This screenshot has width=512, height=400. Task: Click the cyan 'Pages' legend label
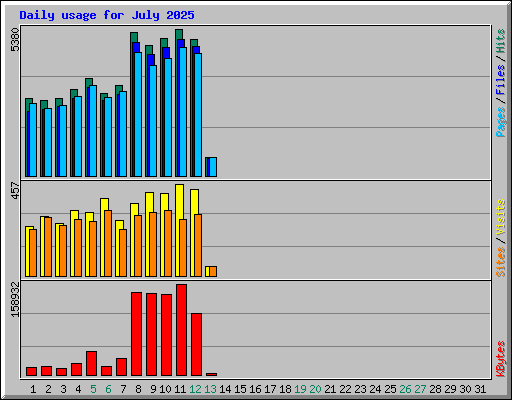[x=500, y=122]
